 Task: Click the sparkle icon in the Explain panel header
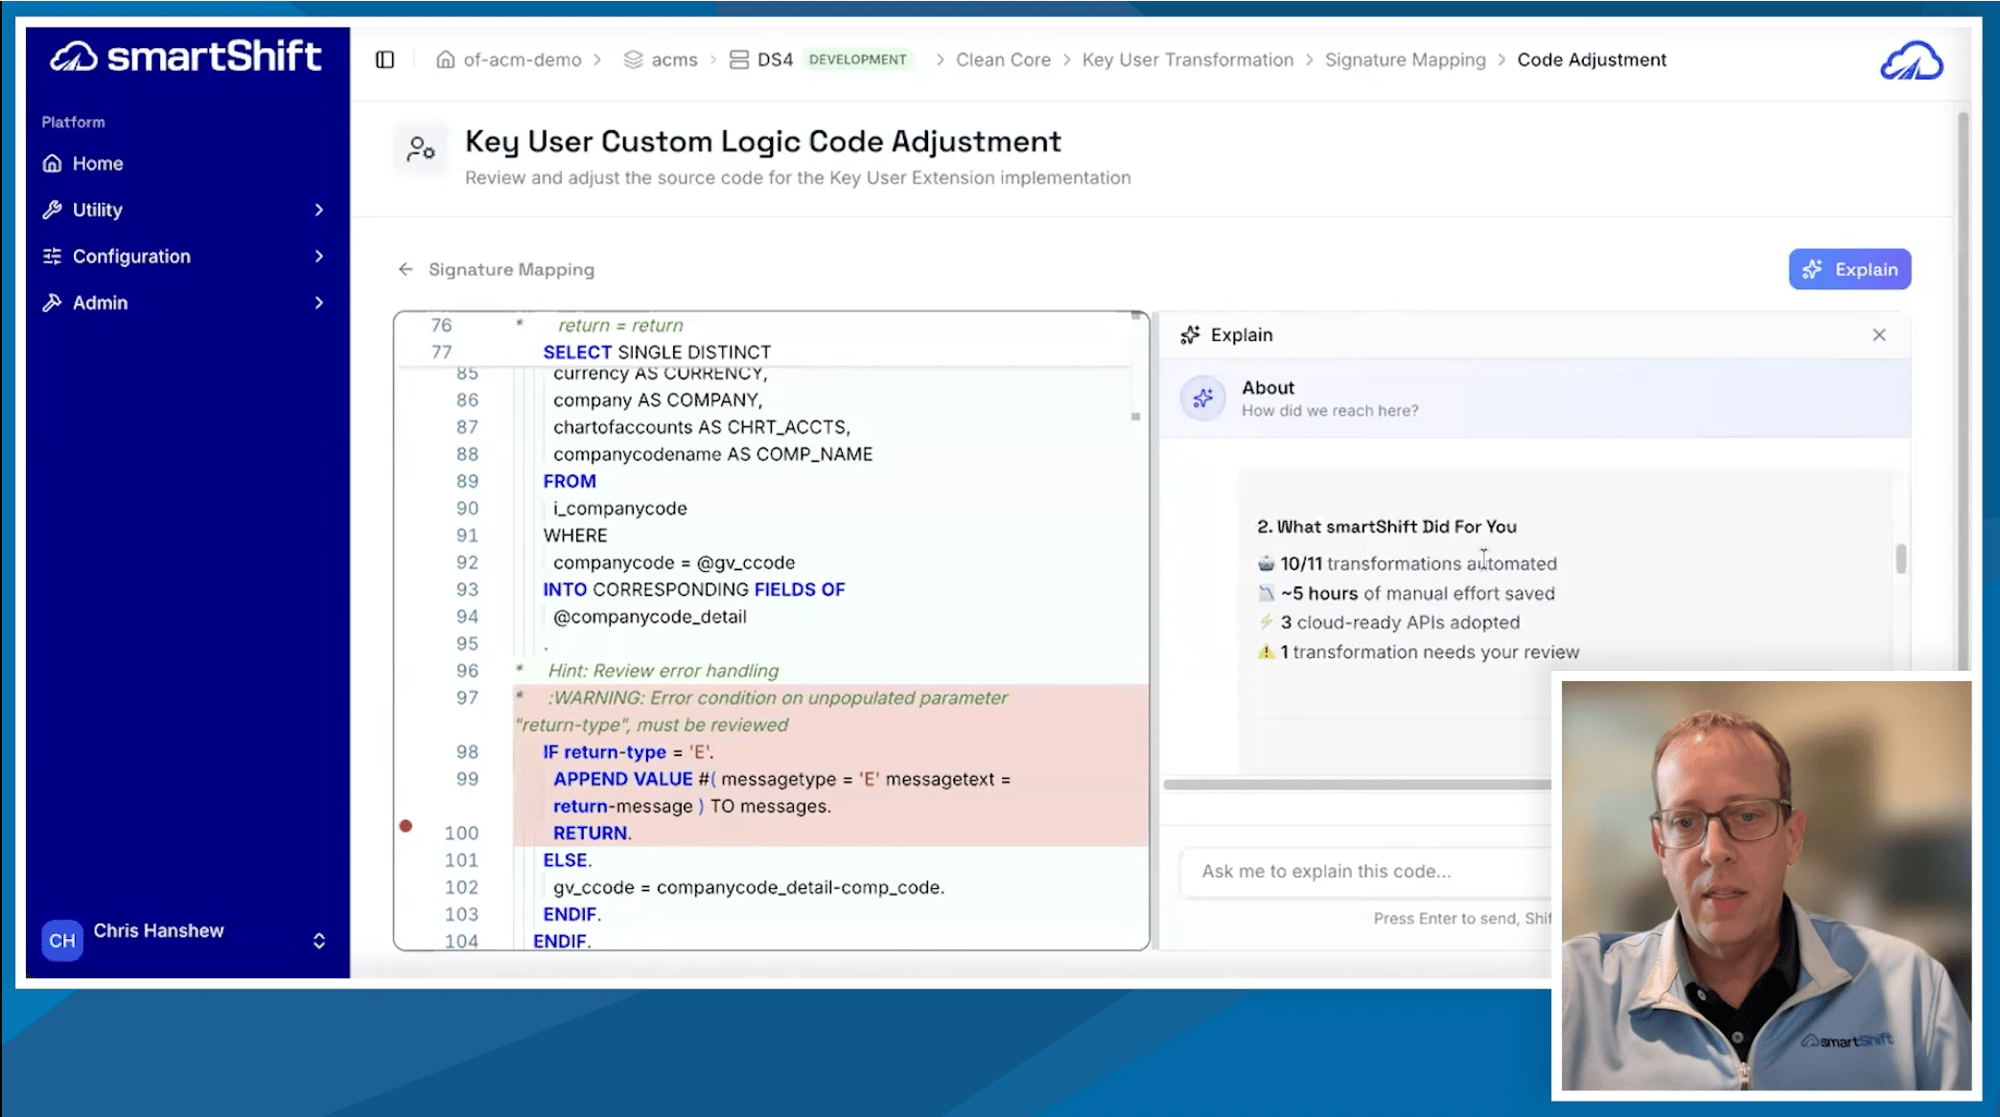(x=1190, y=335)
